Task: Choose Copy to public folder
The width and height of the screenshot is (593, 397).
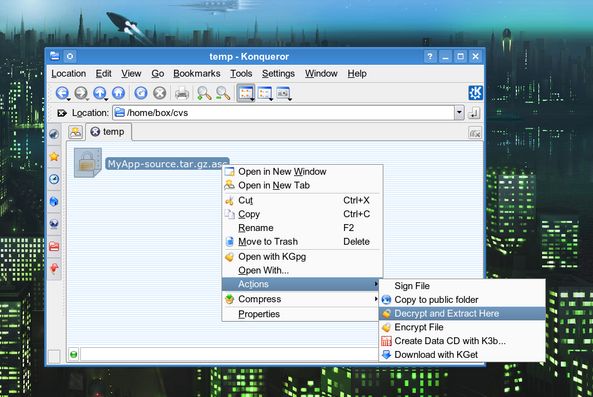Action: pos(462,300)
